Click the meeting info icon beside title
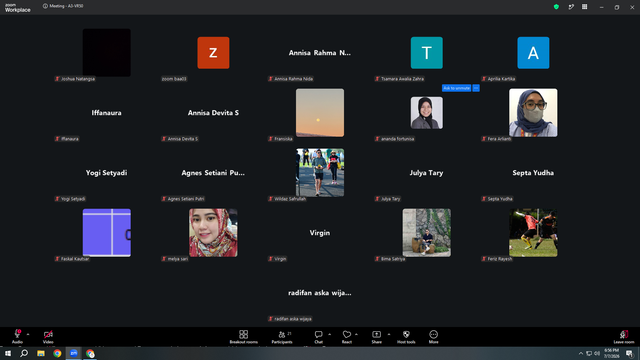Viewport: 640px width, 360px height. 45,6
